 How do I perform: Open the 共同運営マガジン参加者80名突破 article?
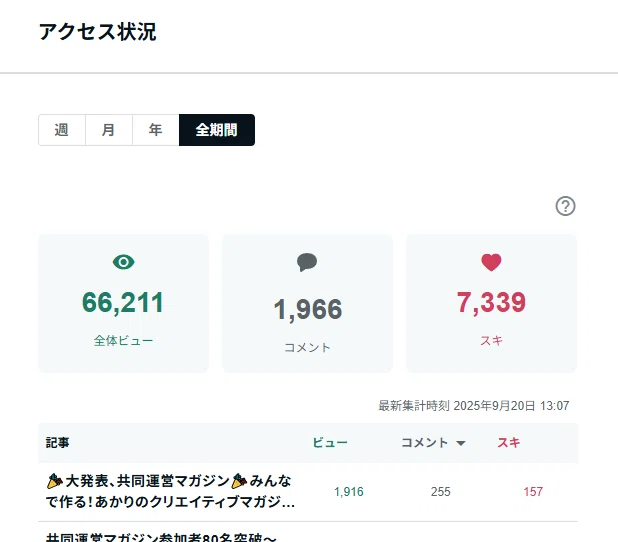click(x=162, y=537)
